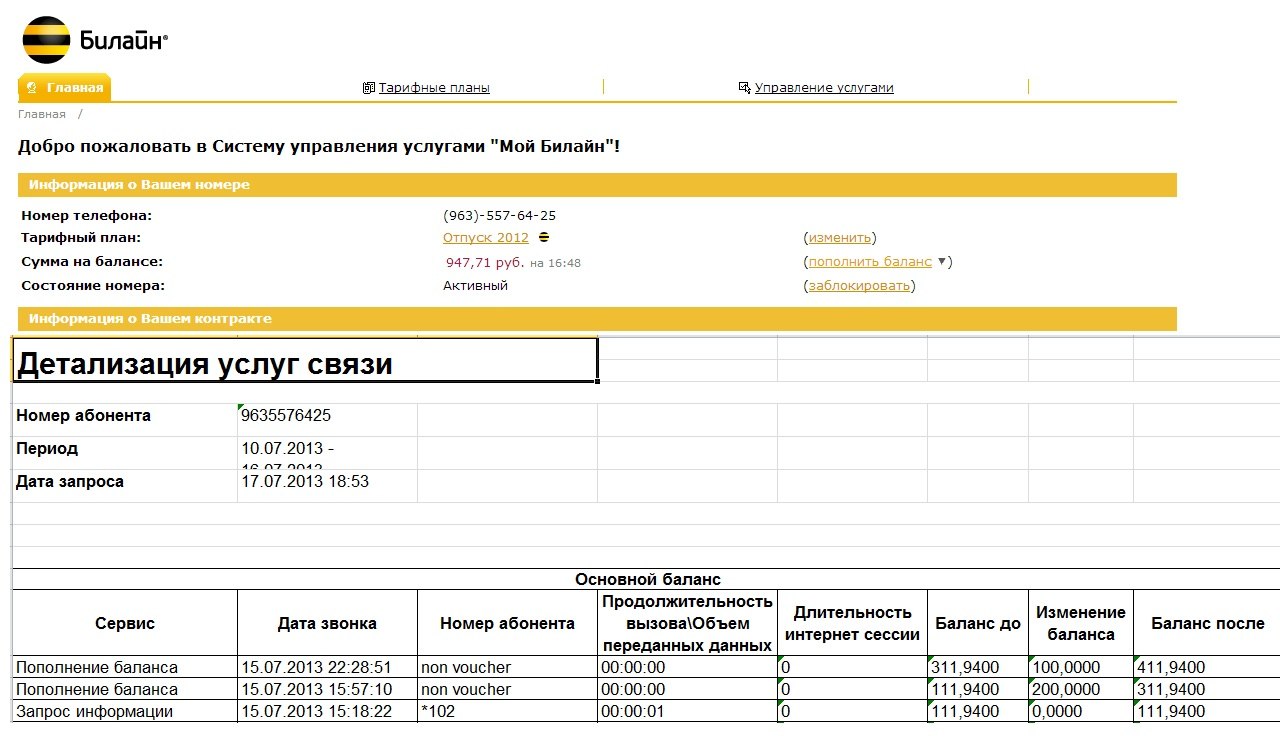Click the home icon in Главная tab
1280x753 pixels.
33,88
